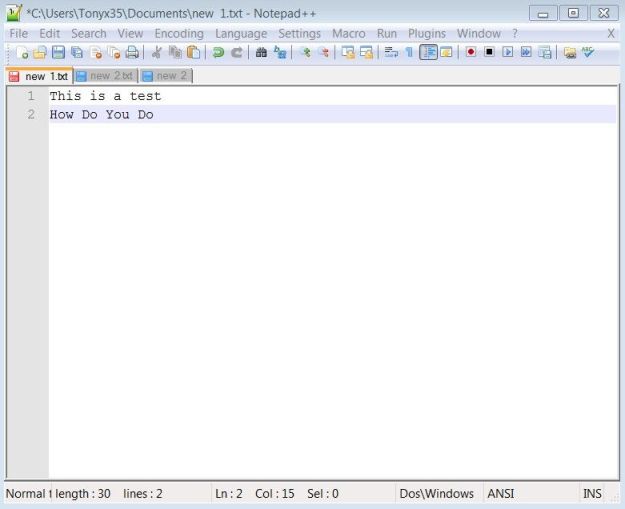Image resolution: width=625 pixels, height=509 pixels.
Task: Open a file using the Open folder icon
Action: pyautogui.click(x=40, y=52)
